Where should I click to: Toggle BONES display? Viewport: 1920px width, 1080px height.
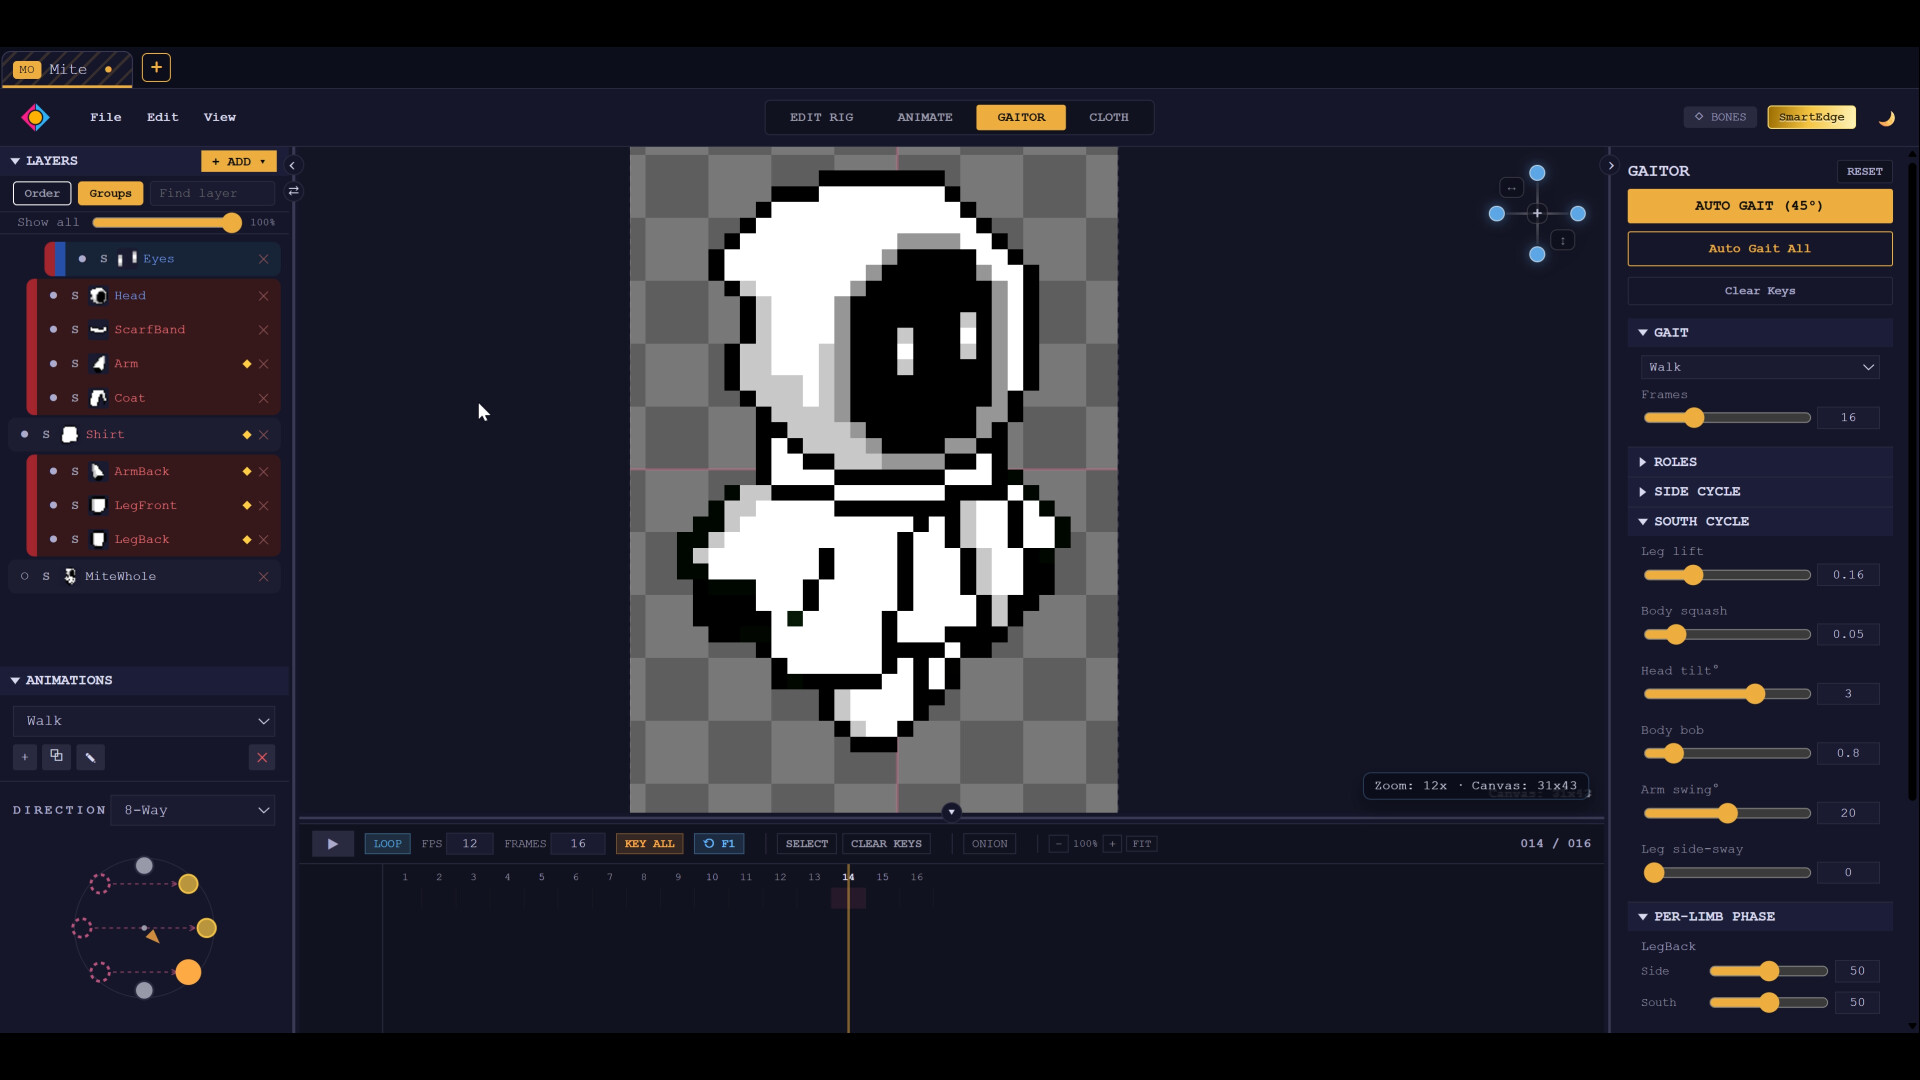tap(1720, 117)
